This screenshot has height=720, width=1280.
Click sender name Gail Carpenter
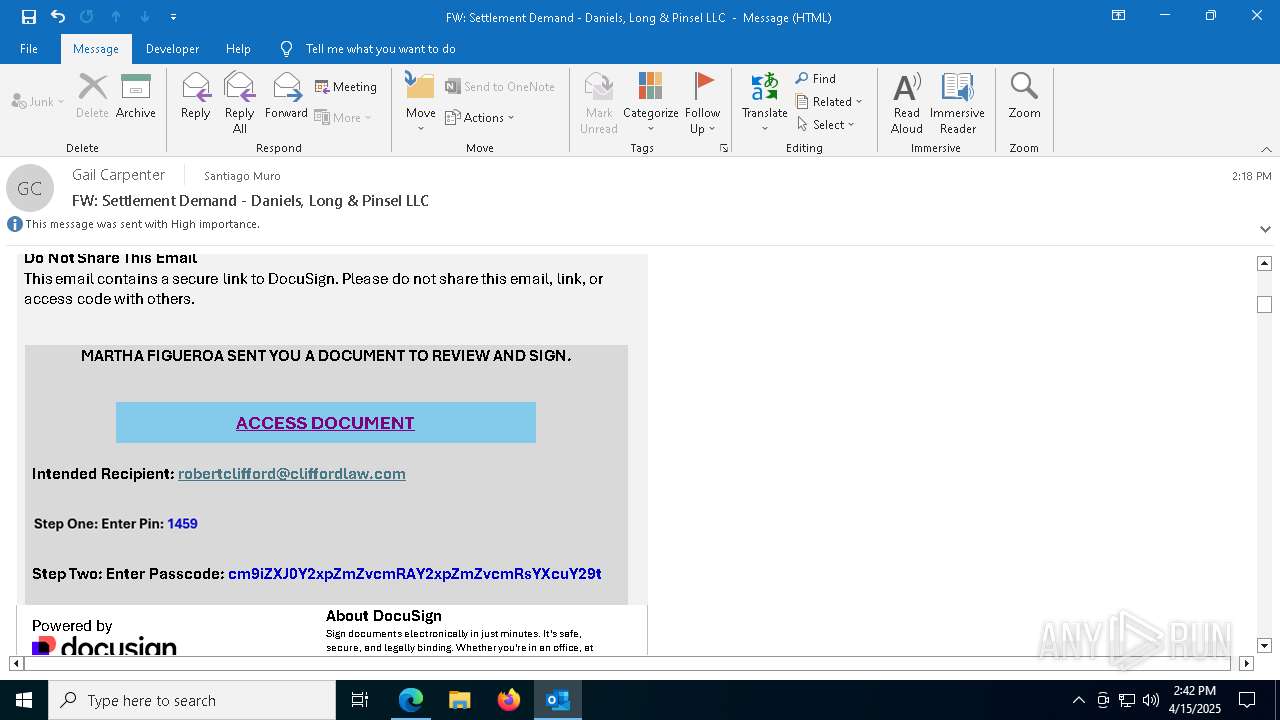(118, 175)
